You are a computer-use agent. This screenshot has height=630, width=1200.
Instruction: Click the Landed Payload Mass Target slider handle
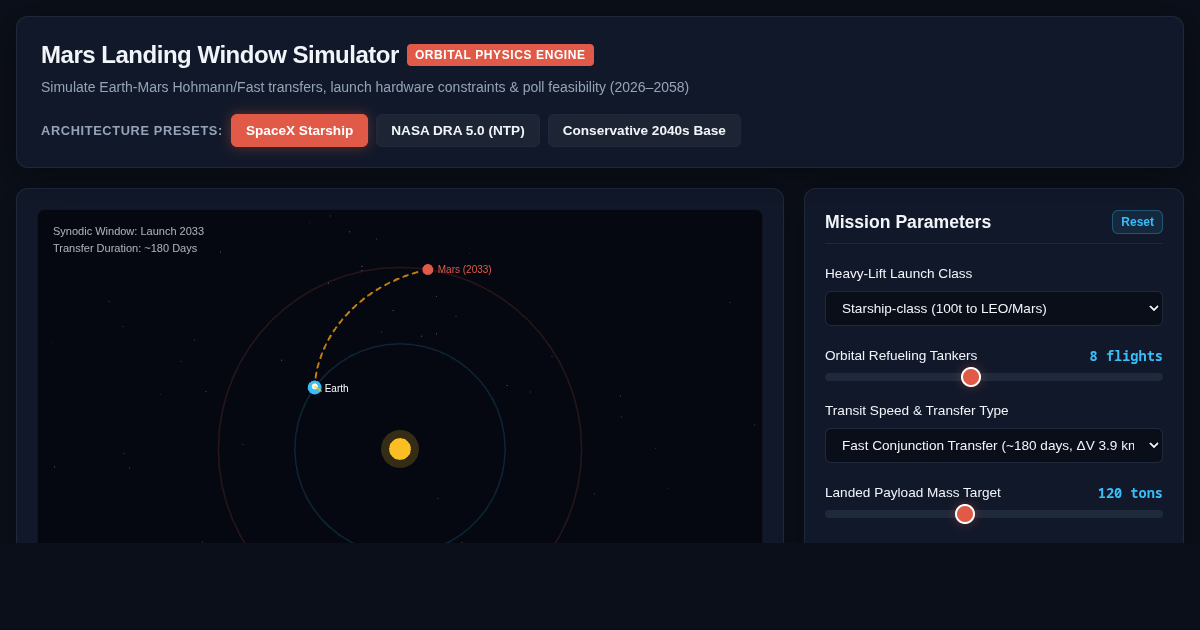point(965,514)
